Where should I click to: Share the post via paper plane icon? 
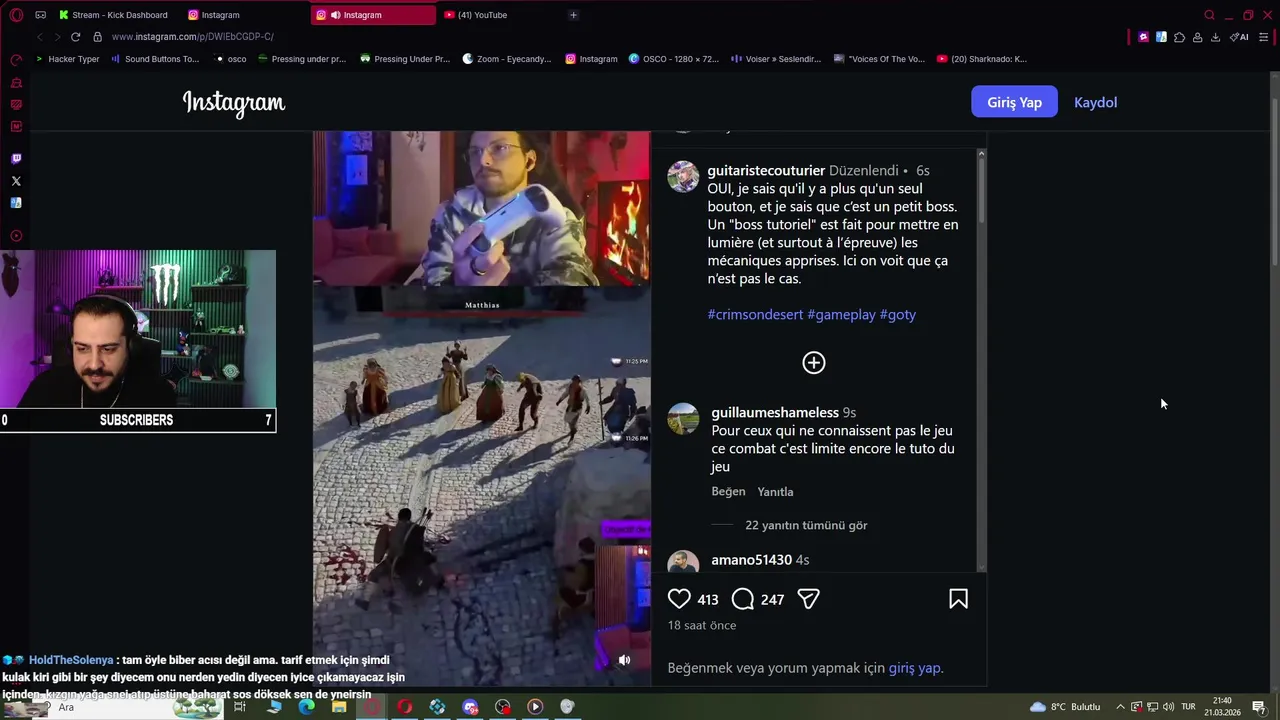click(808, 599)
